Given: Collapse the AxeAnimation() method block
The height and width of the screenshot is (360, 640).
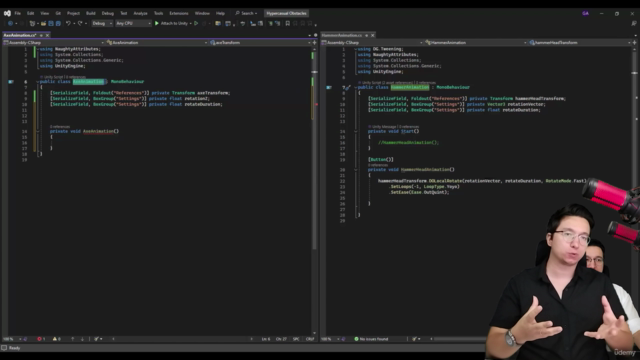Looking at the screenshot, I should click(x=38, y=131).
